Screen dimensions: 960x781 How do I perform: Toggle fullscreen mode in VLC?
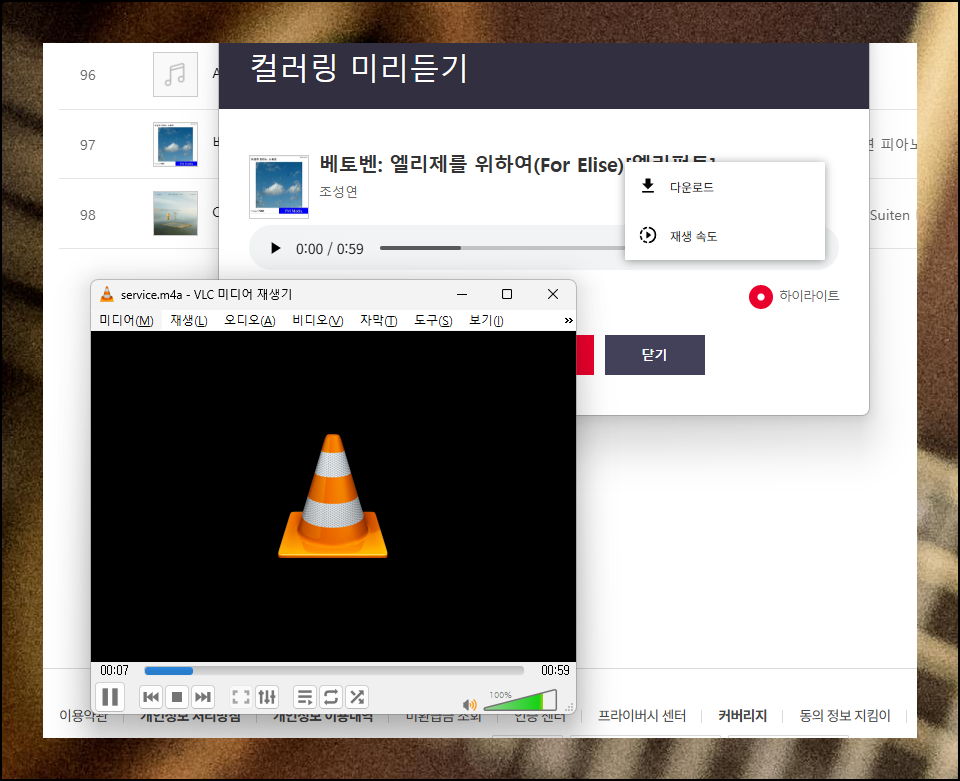point(241,697)
